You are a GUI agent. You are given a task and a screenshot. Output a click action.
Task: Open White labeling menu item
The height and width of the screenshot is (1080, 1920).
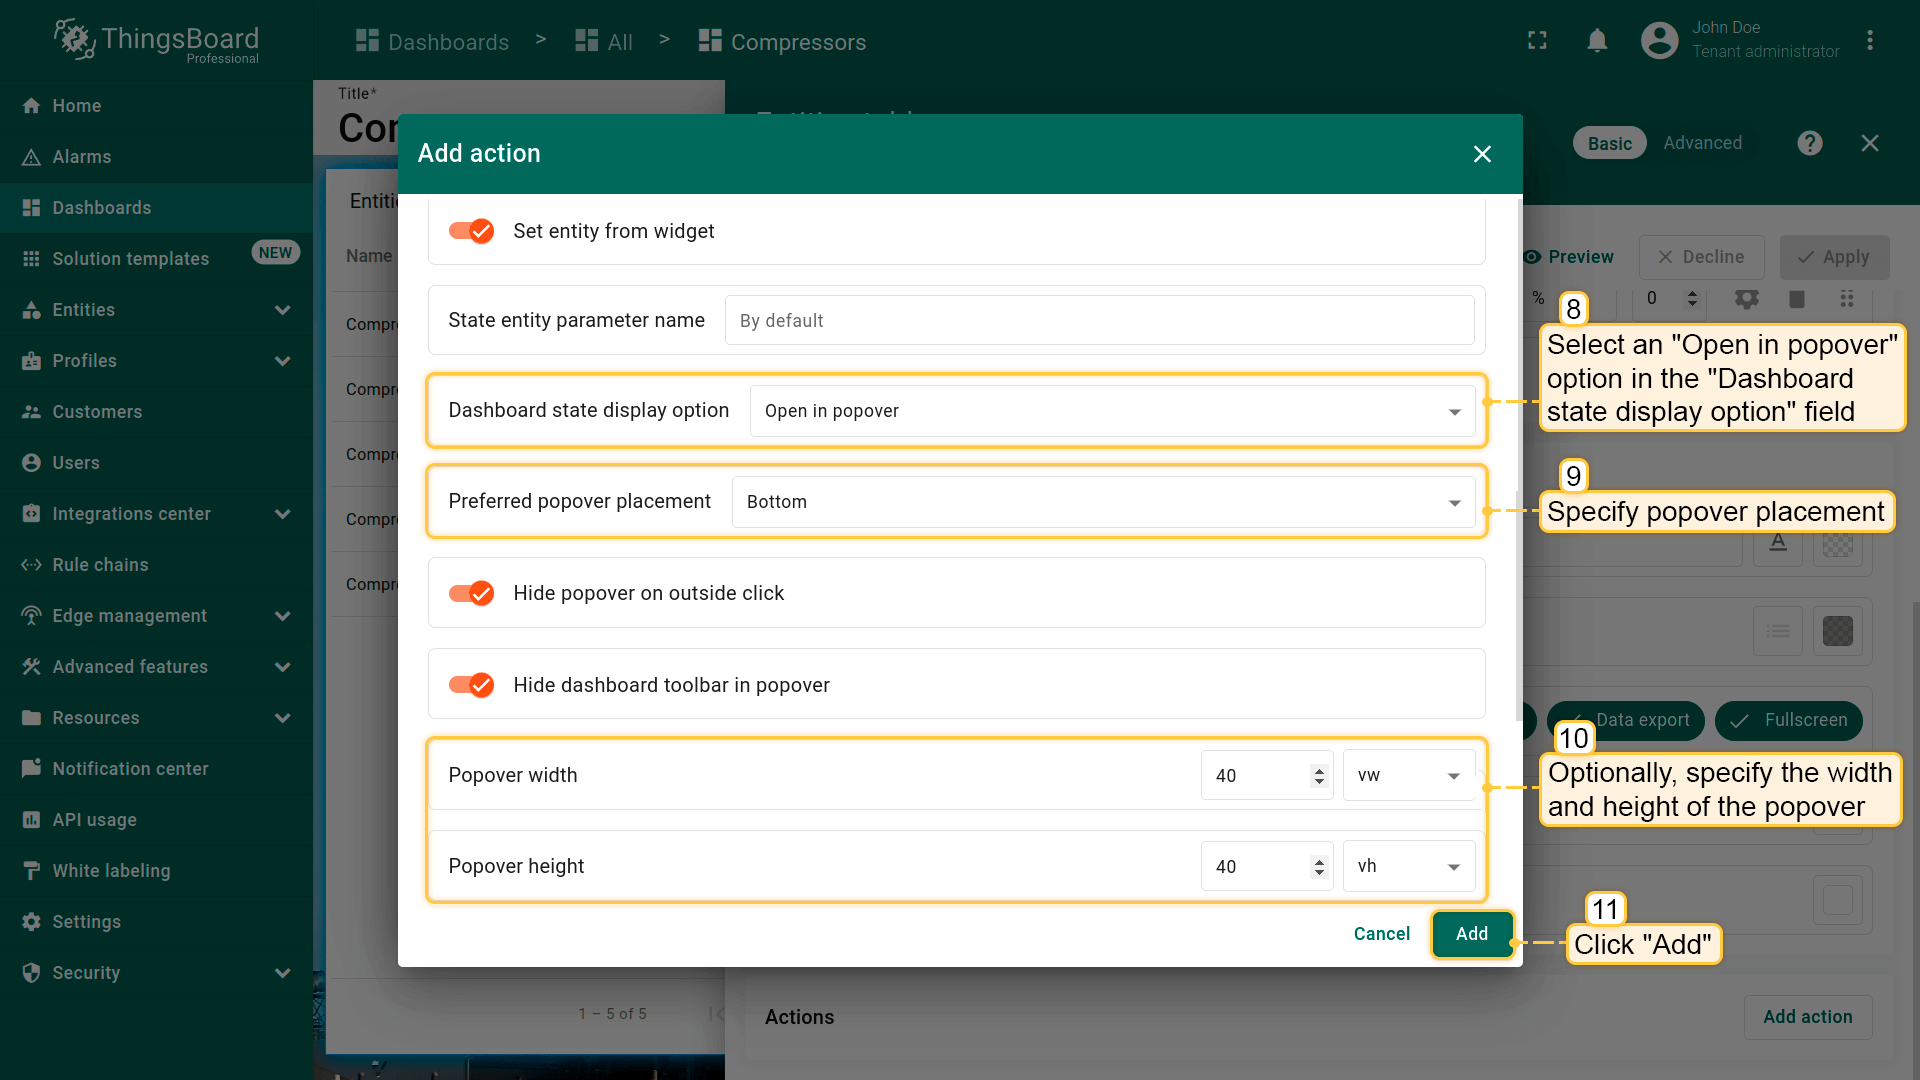point(111,871)
